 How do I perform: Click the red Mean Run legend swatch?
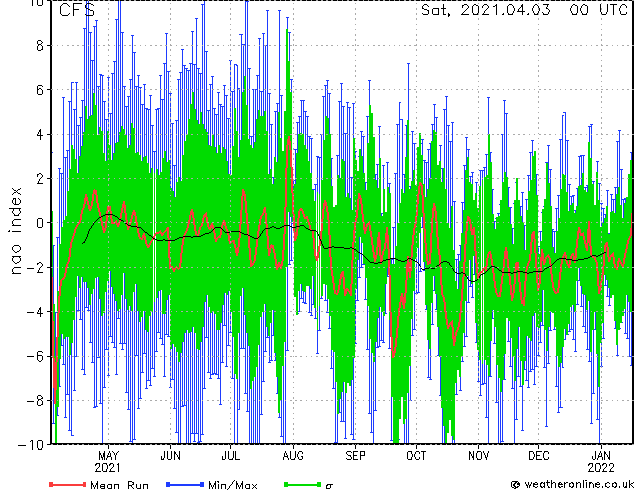68,484
